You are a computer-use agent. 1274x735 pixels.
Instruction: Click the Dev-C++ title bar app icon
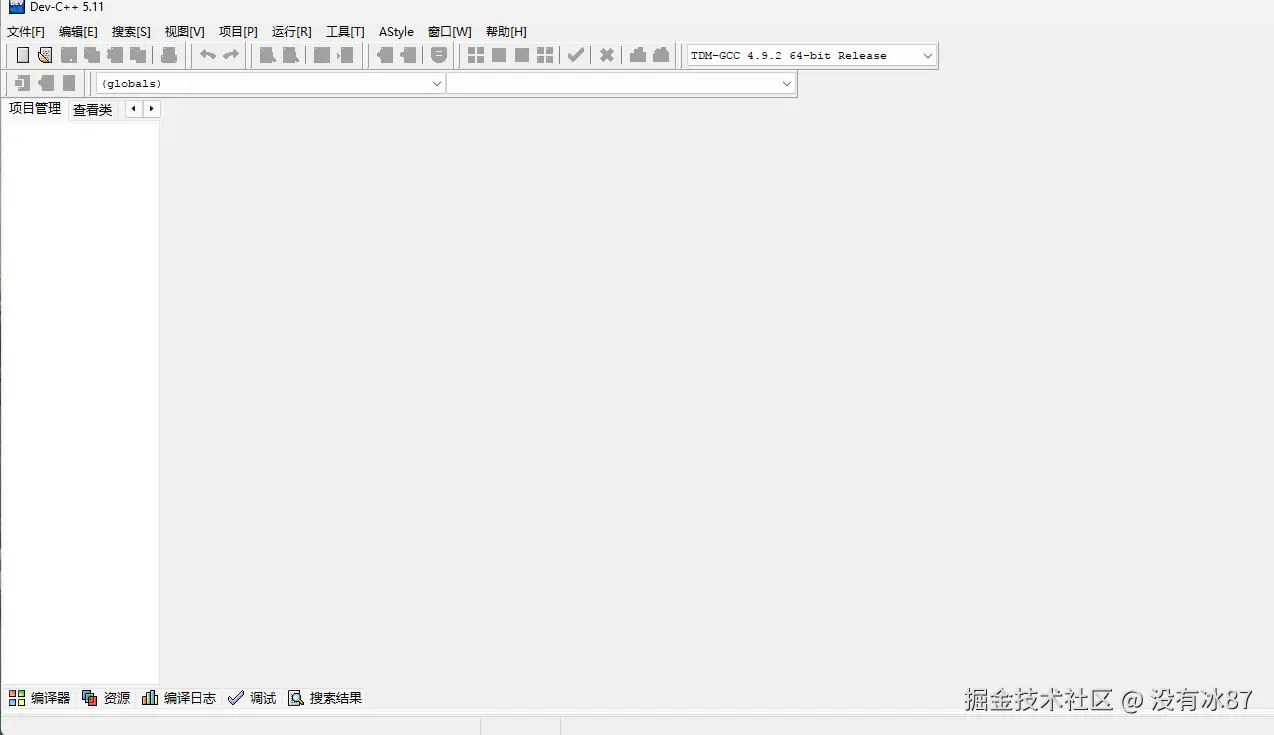16,7
